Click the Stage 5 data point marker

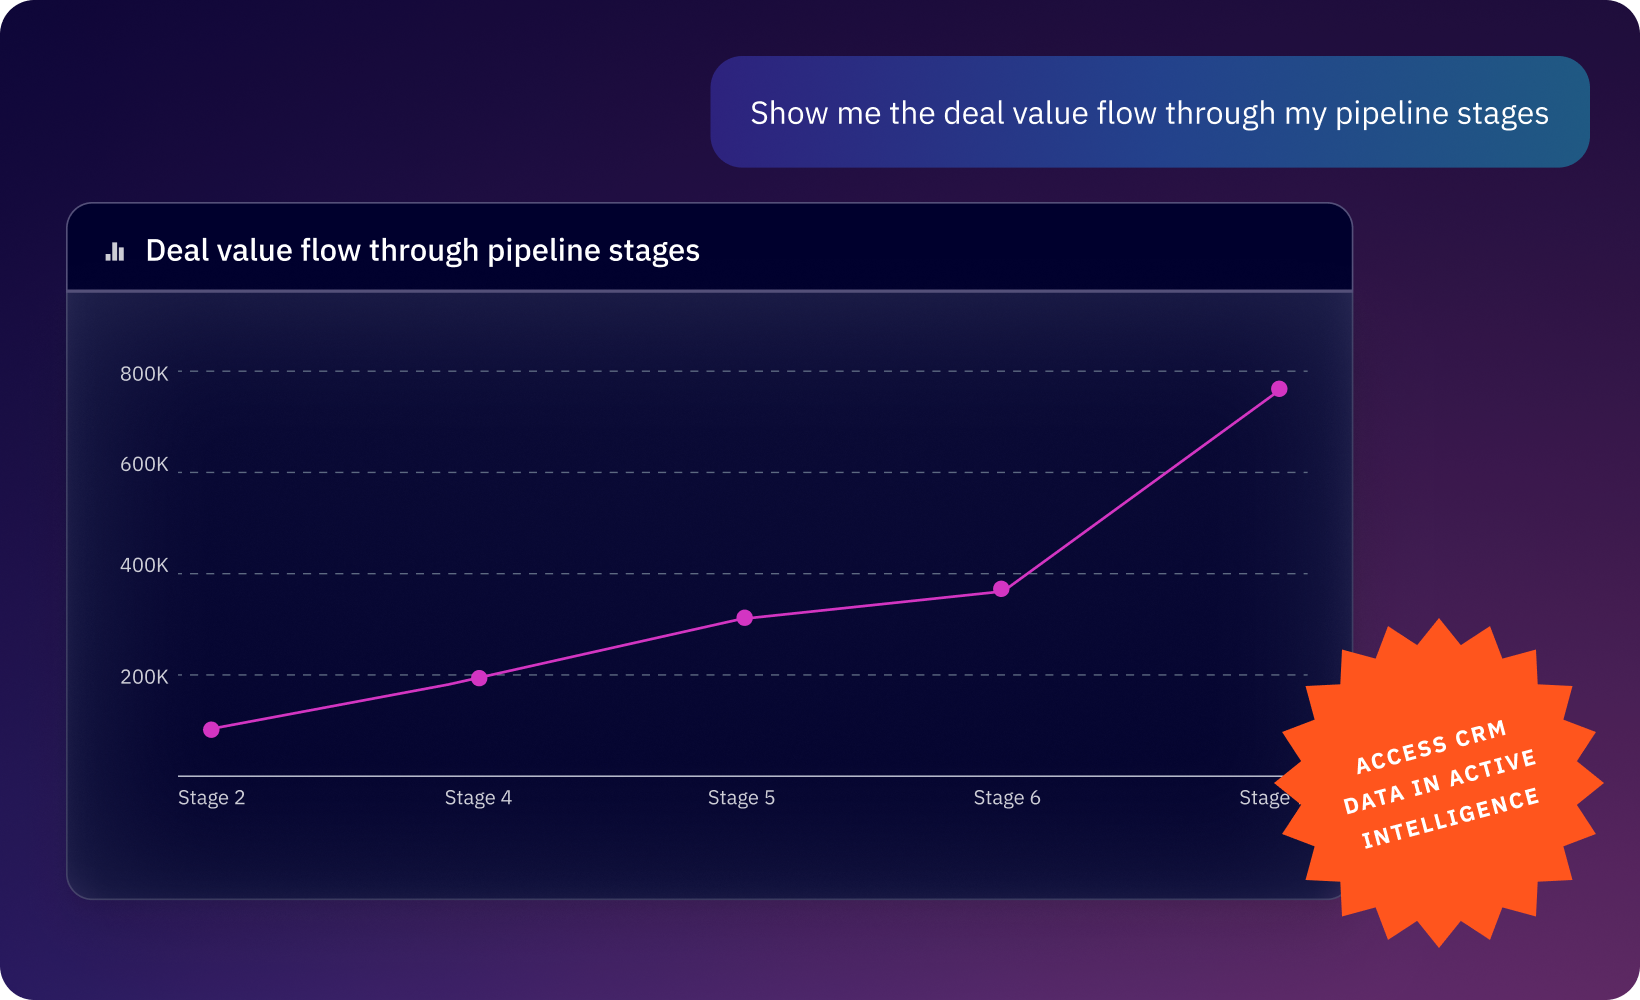coord(745,618)
